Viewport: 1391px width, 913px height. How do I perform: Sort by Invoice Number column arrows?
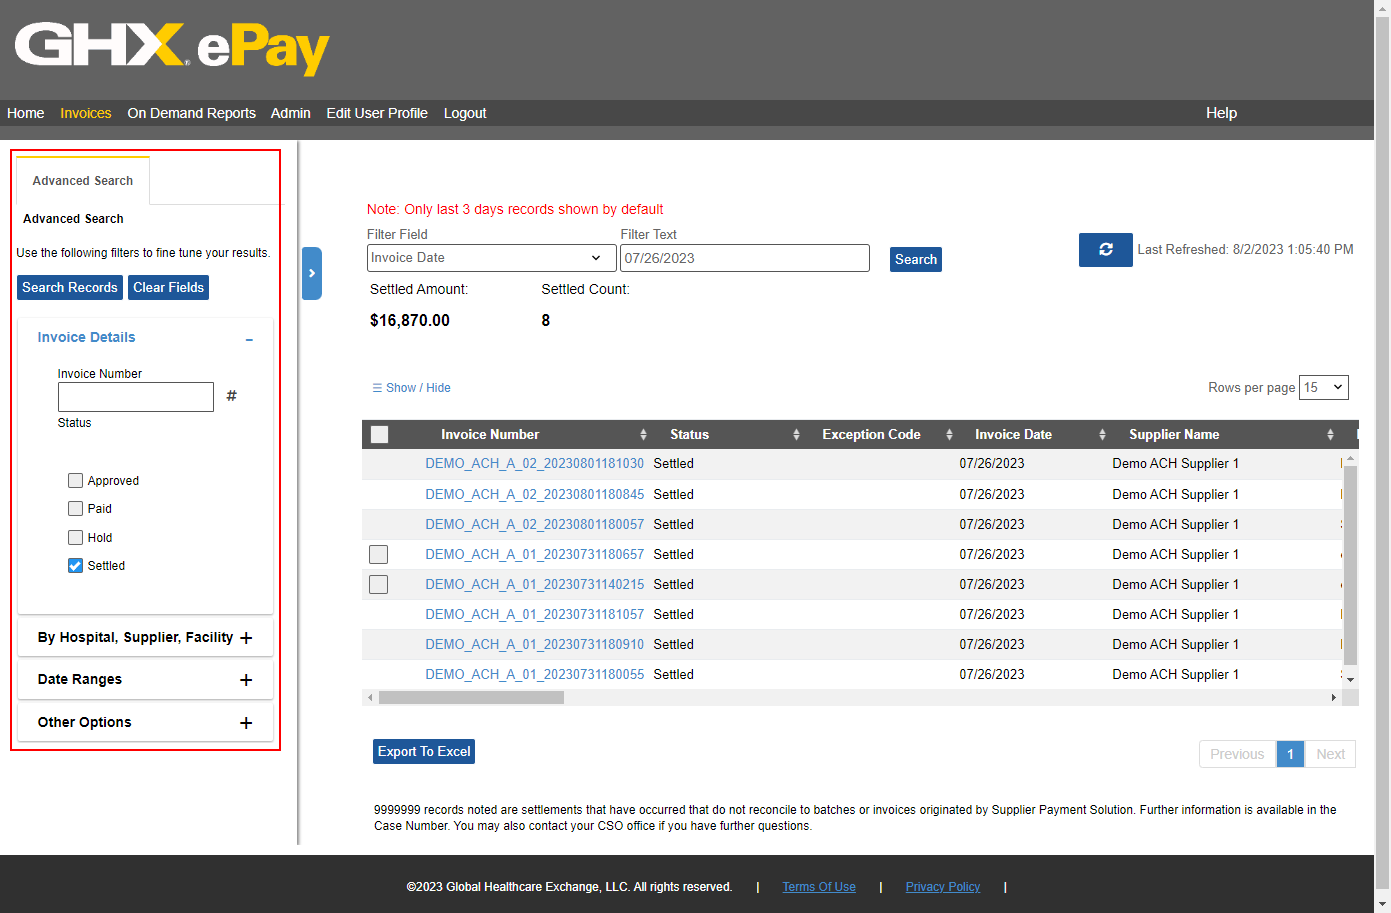coord(643,435)
